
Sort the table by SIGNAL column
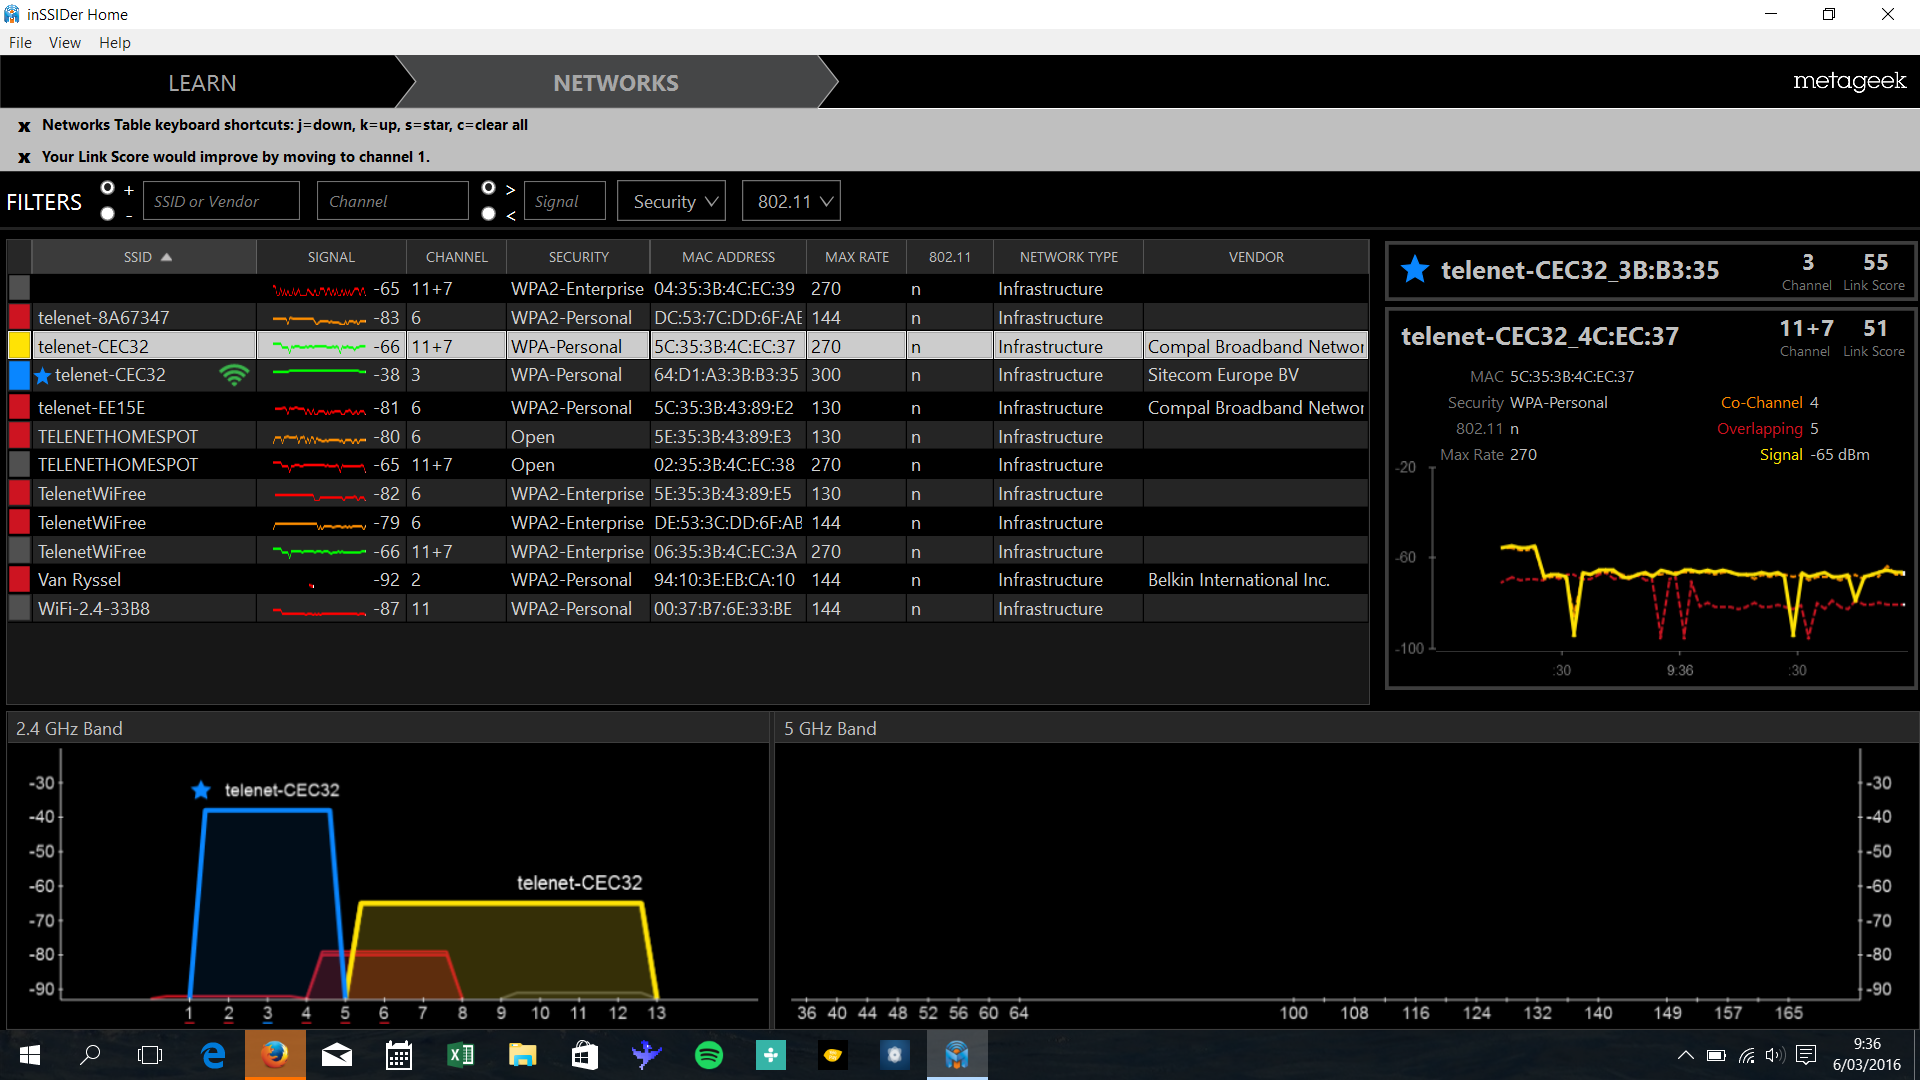tap(331, 257)
